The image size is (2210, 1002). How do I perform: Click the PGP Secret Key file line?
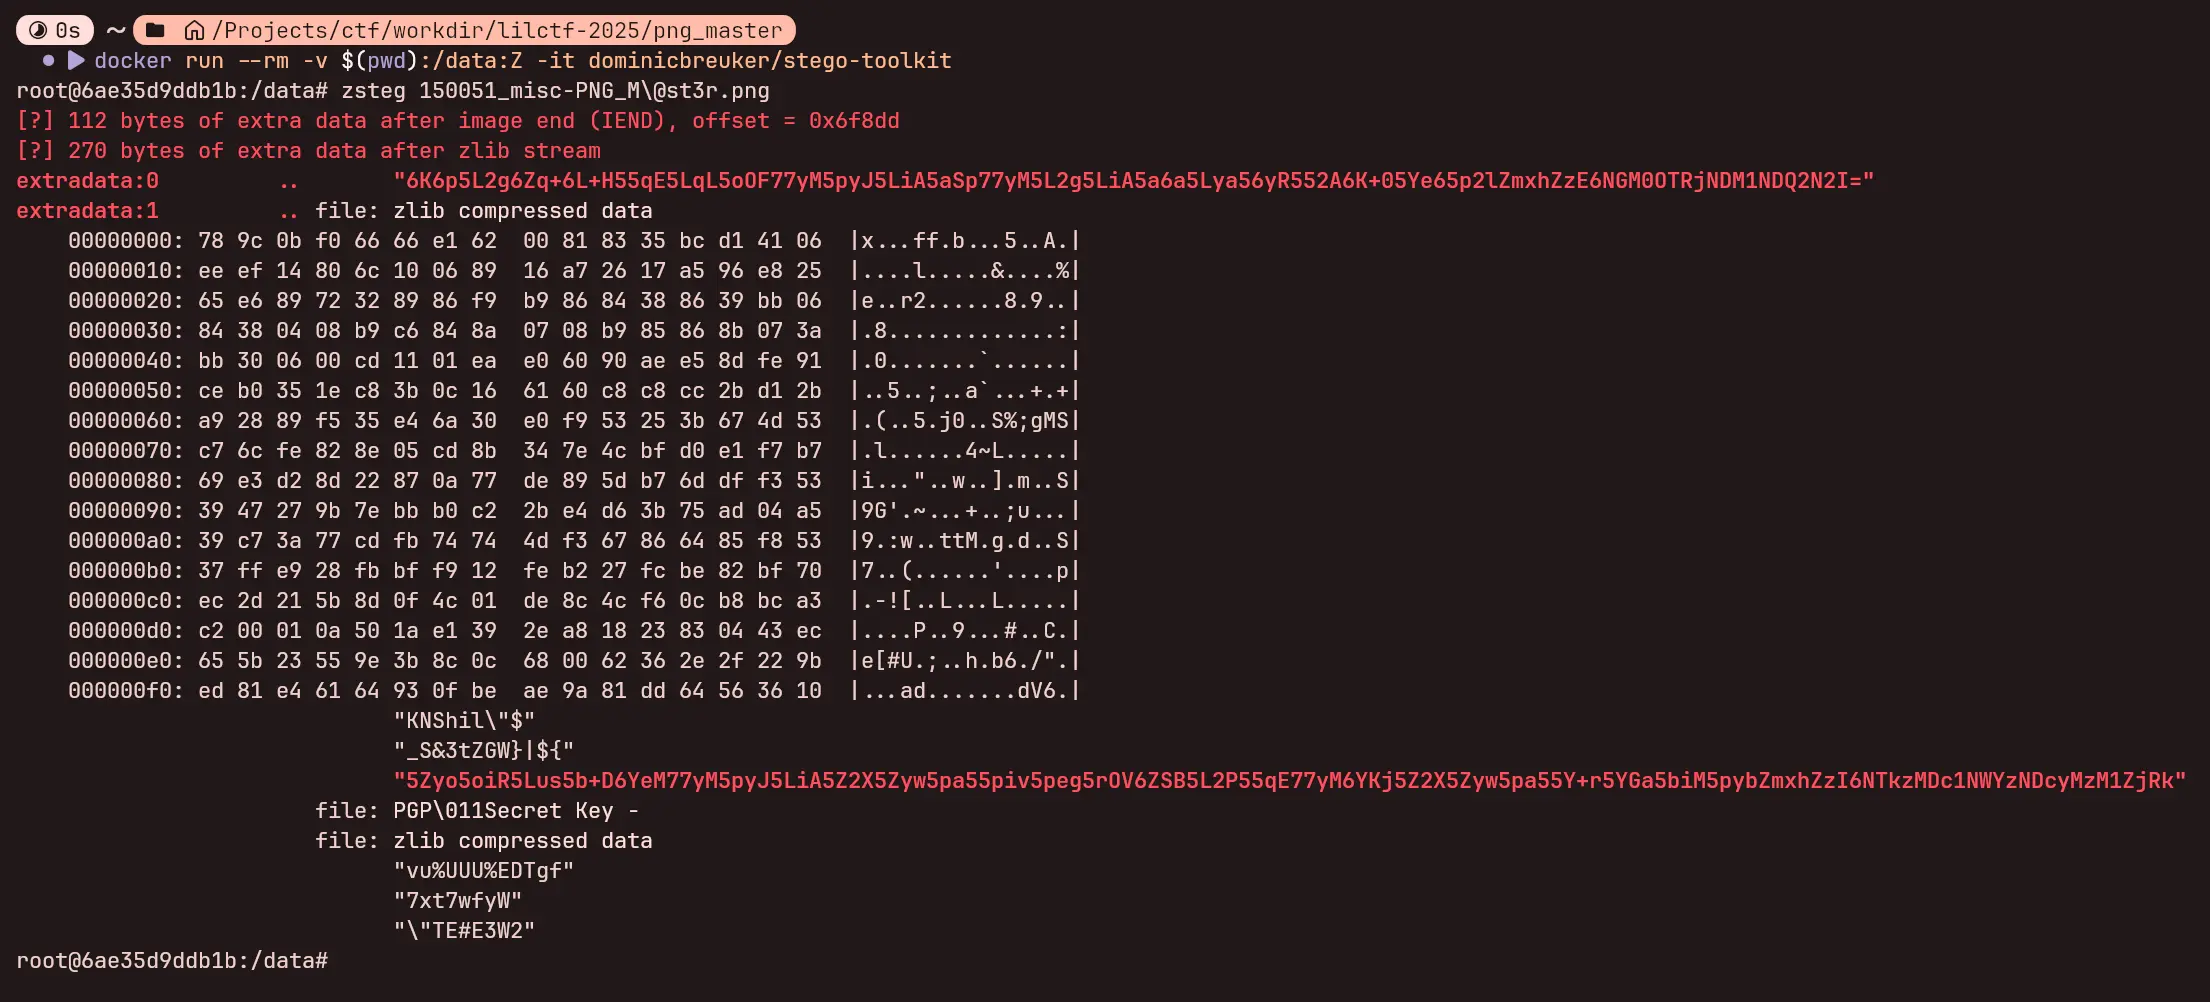pyautogui.click(x=476, y=810)
